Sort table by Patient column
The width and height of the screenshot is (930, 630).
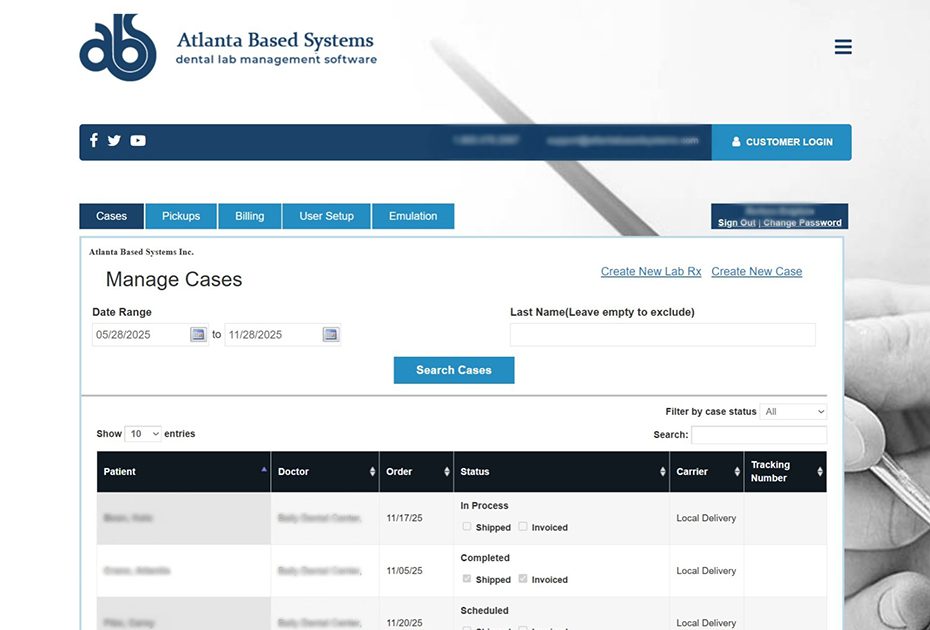pos(183,472)
